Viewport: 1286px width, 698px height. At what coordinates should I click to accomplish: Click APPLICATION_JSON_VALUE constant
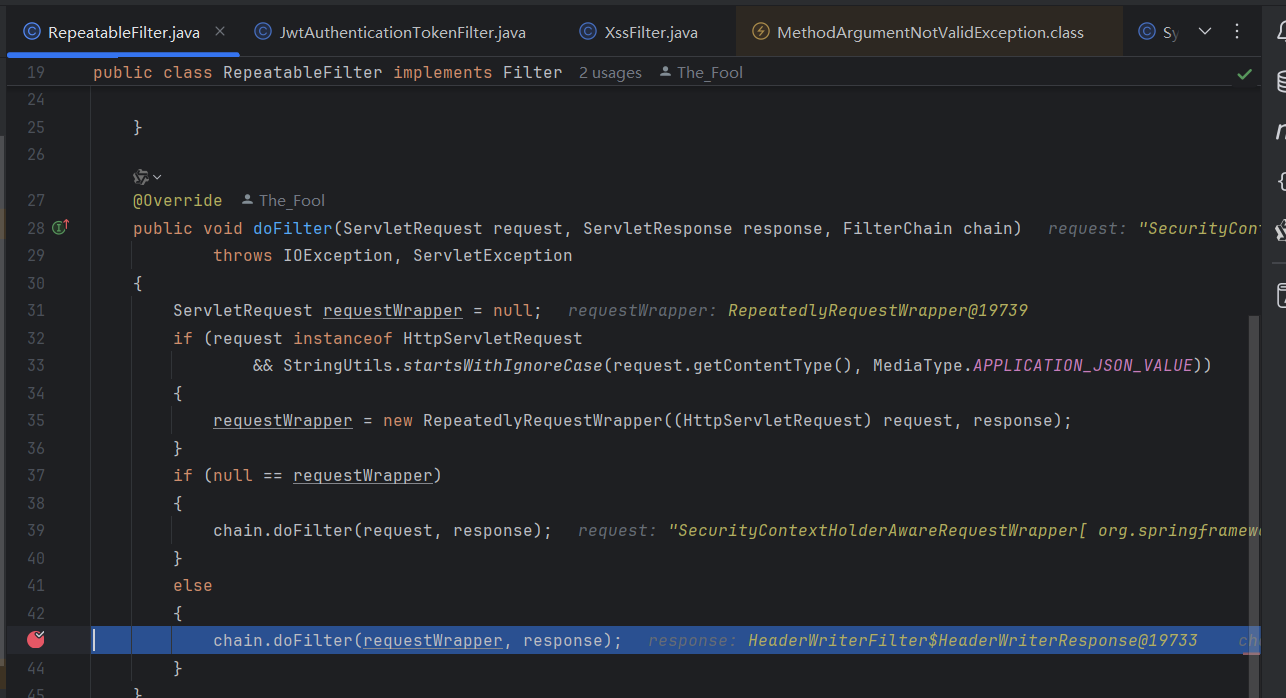click(1083, 365)
